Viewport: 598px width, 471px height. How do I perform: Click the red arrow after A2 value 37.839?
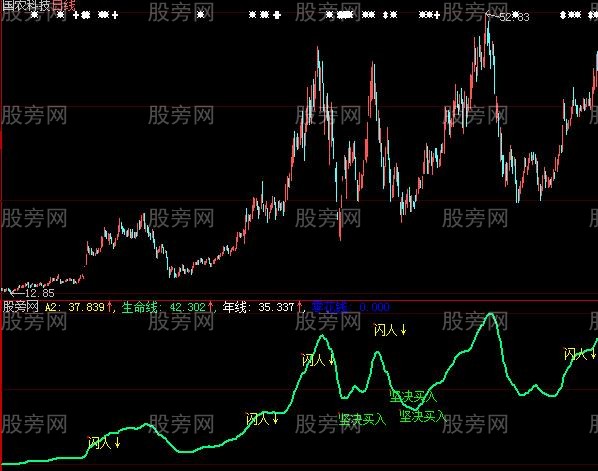pyautogui.click(x=110, y=307)
